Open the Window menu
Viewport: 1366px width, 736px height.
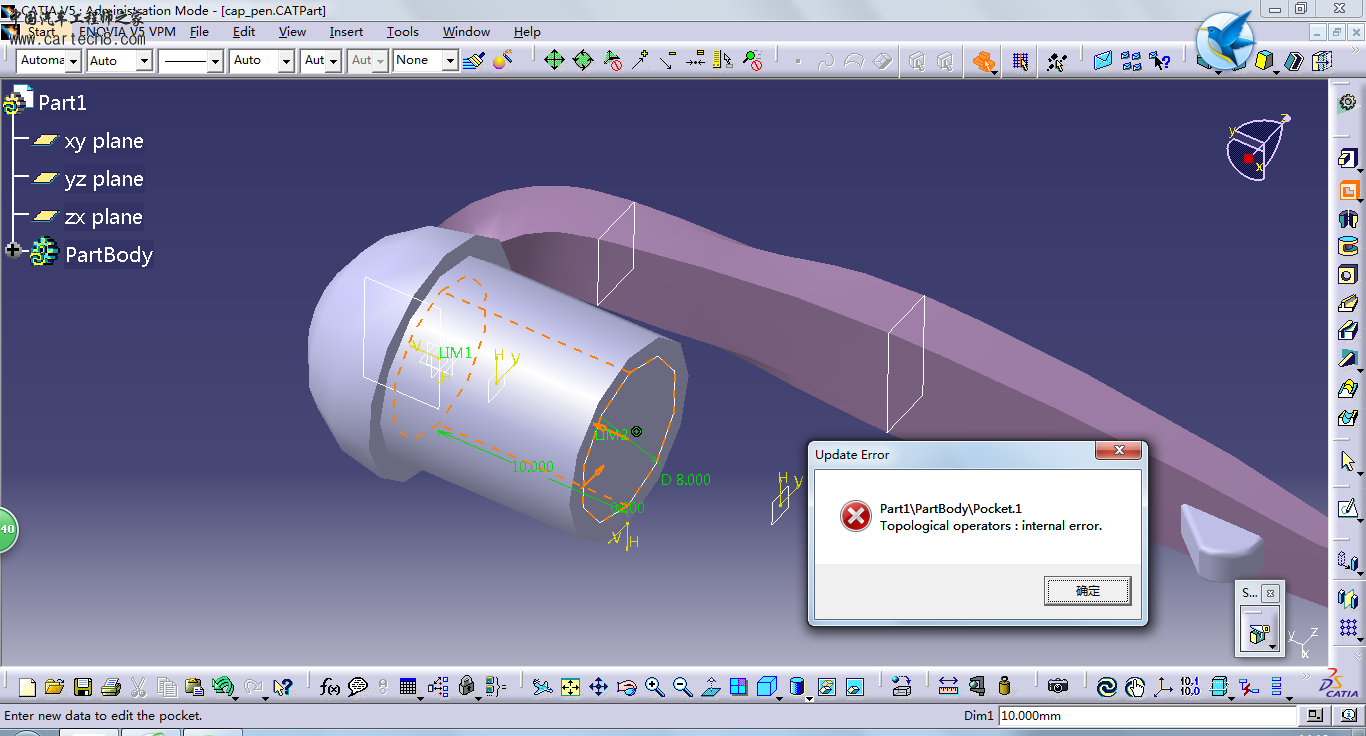(466, 32)
